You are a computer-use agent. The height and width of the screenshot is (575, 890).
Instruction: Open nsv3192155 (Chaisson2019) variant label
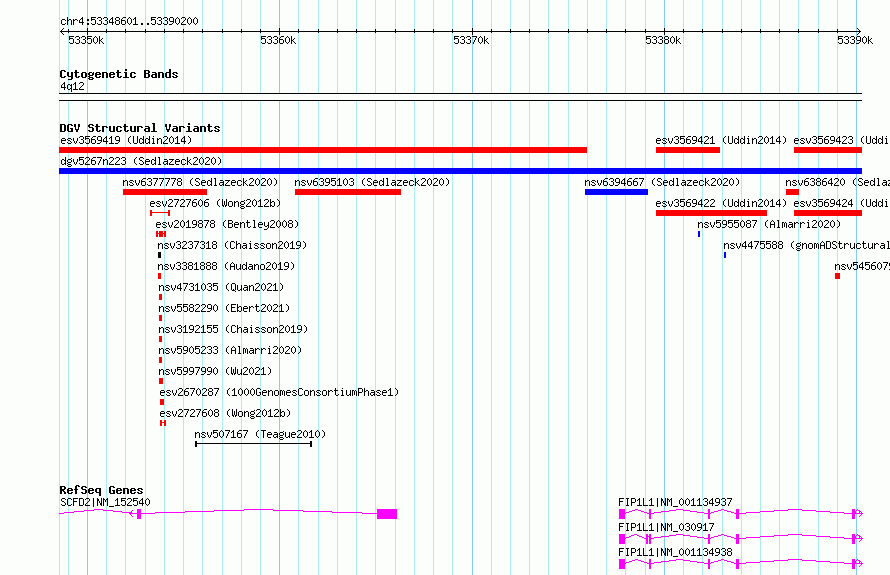233,329
